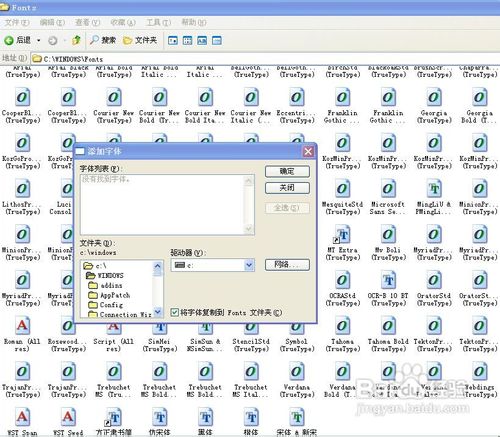The height and width of the screenshot is (437, 500).
Task: Select the WST Span font icon
Action: pos(22,417)
